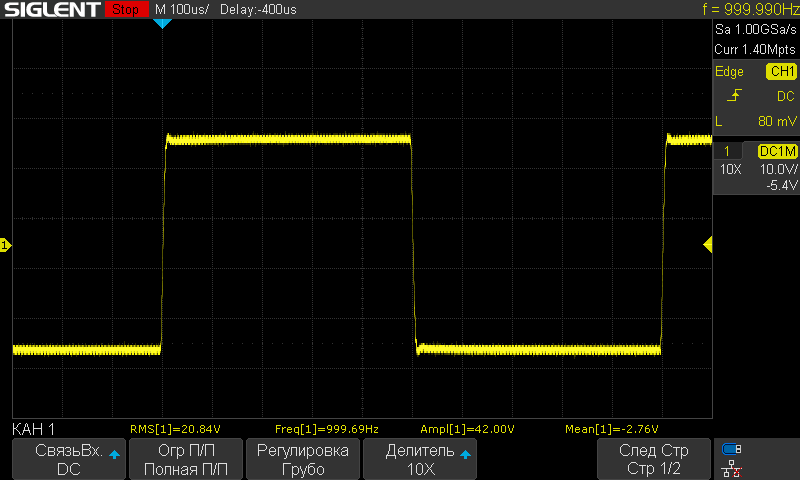Open the Делитель 10X probe menu
This screenshot has height=480, width=800.
420,459
